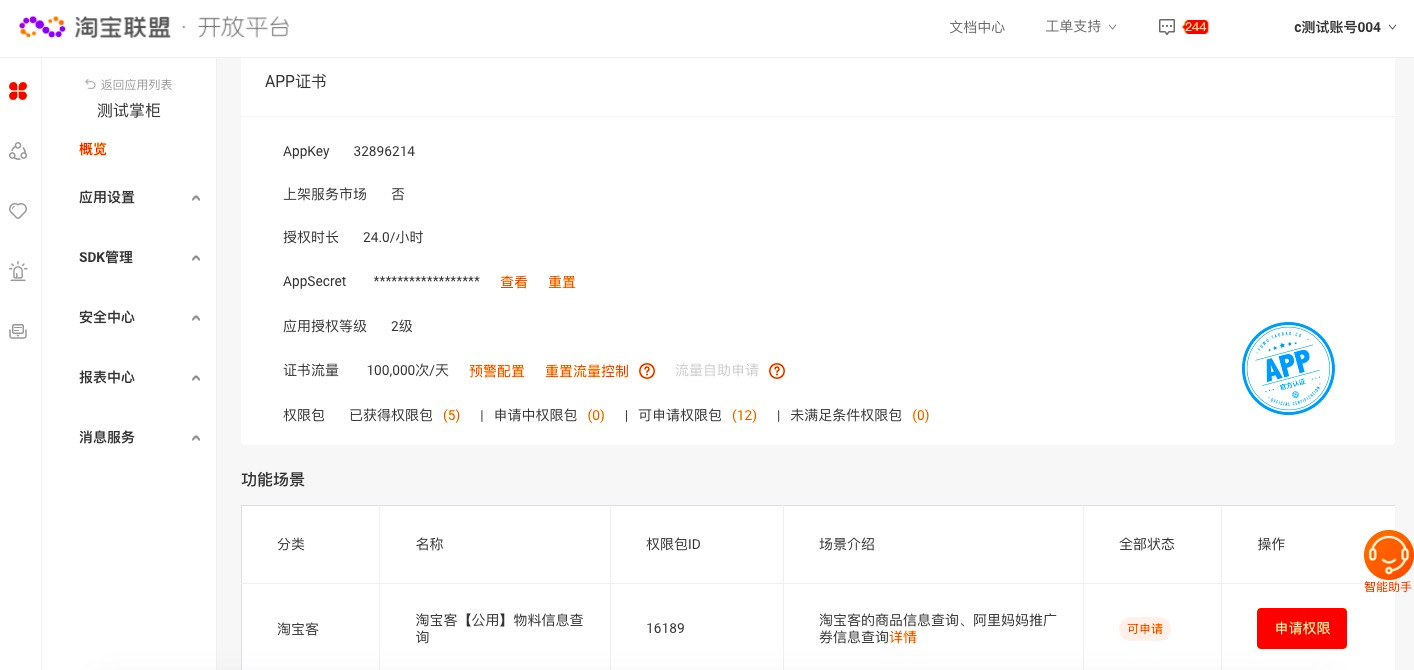Click the AppKey value 32896214
The height and width of the screenshot is (670, 1414).
point(384,152)
